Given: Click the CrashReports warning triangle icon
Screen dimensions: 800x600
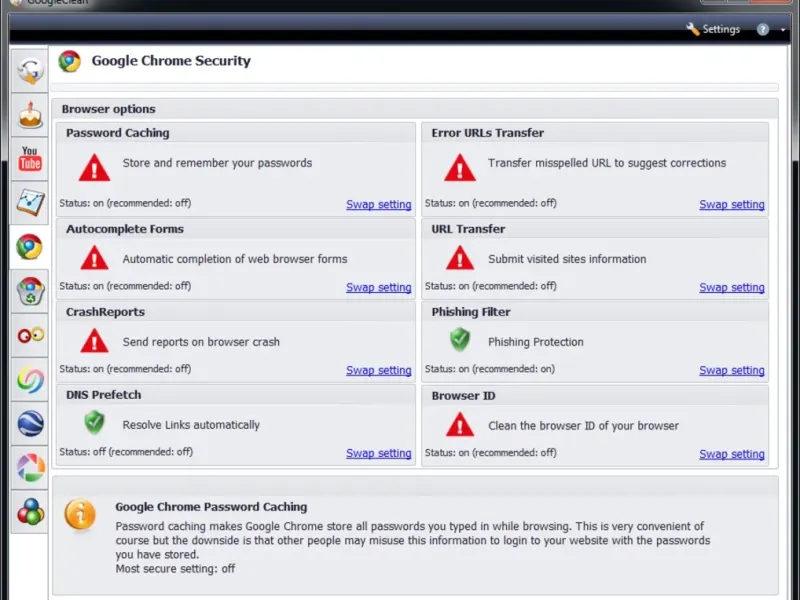Looking at the screenshot, I should point(94,342).
